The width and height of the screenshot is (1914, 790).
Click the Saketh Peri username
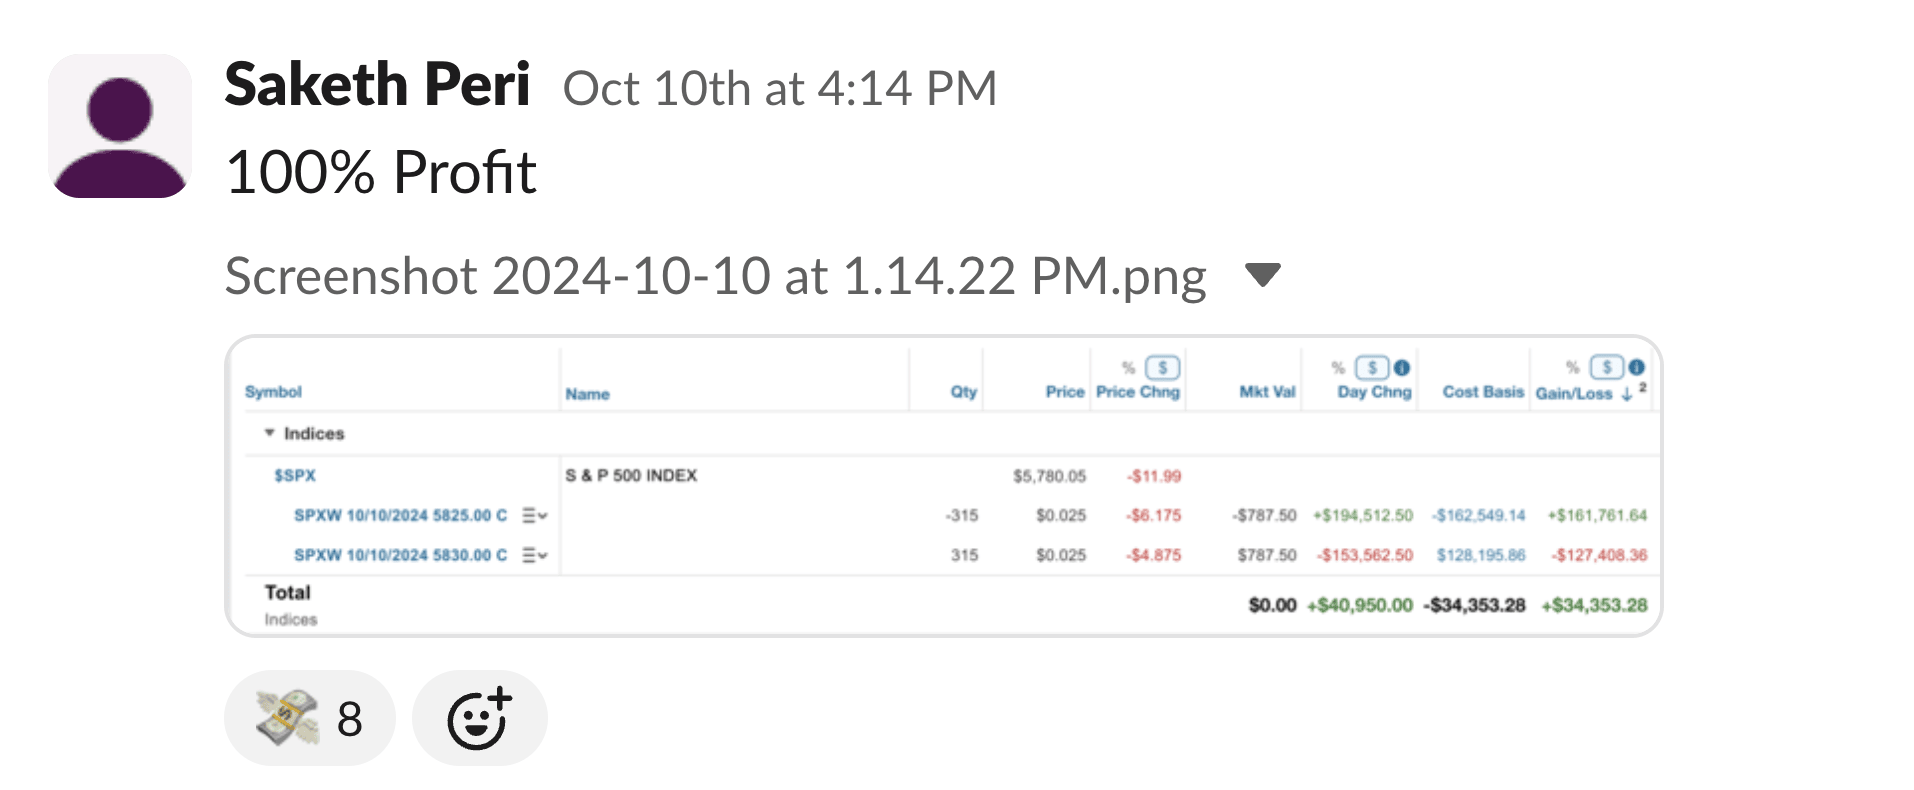(377, 84)
